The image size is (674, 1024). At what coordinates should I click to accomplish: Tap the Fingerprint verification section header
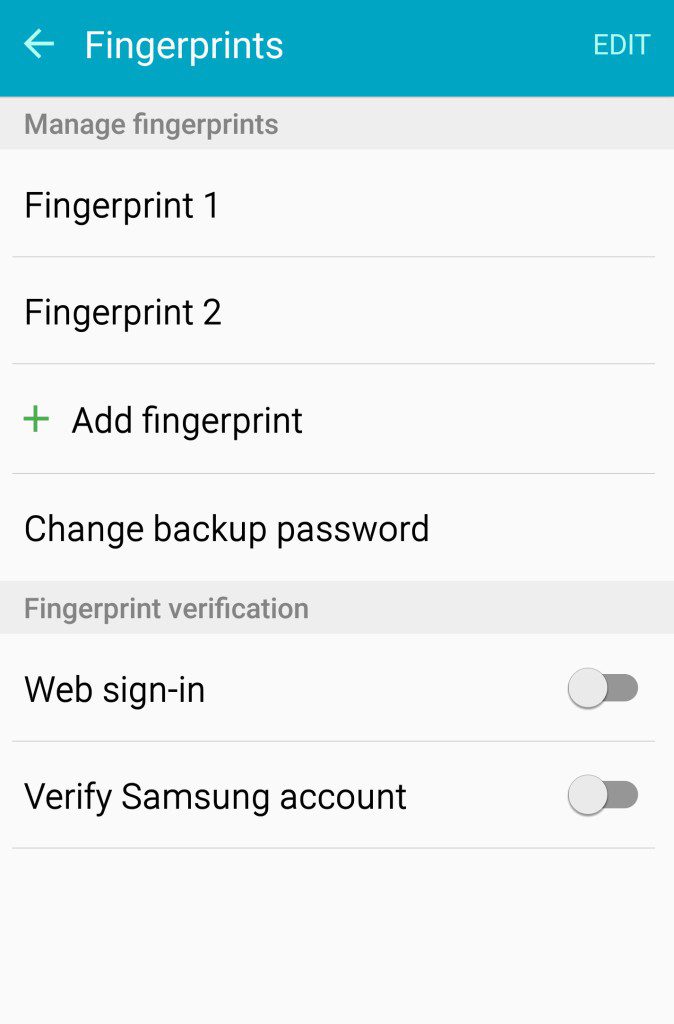(165, 606)
